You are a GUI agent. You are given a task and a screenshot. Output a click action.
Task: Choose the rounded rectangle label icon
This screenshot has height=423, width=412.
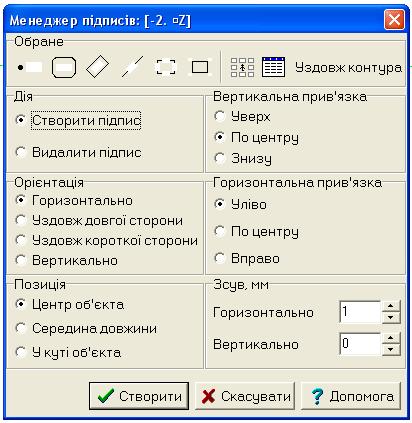pyautogui.click(x=64, y=67)
